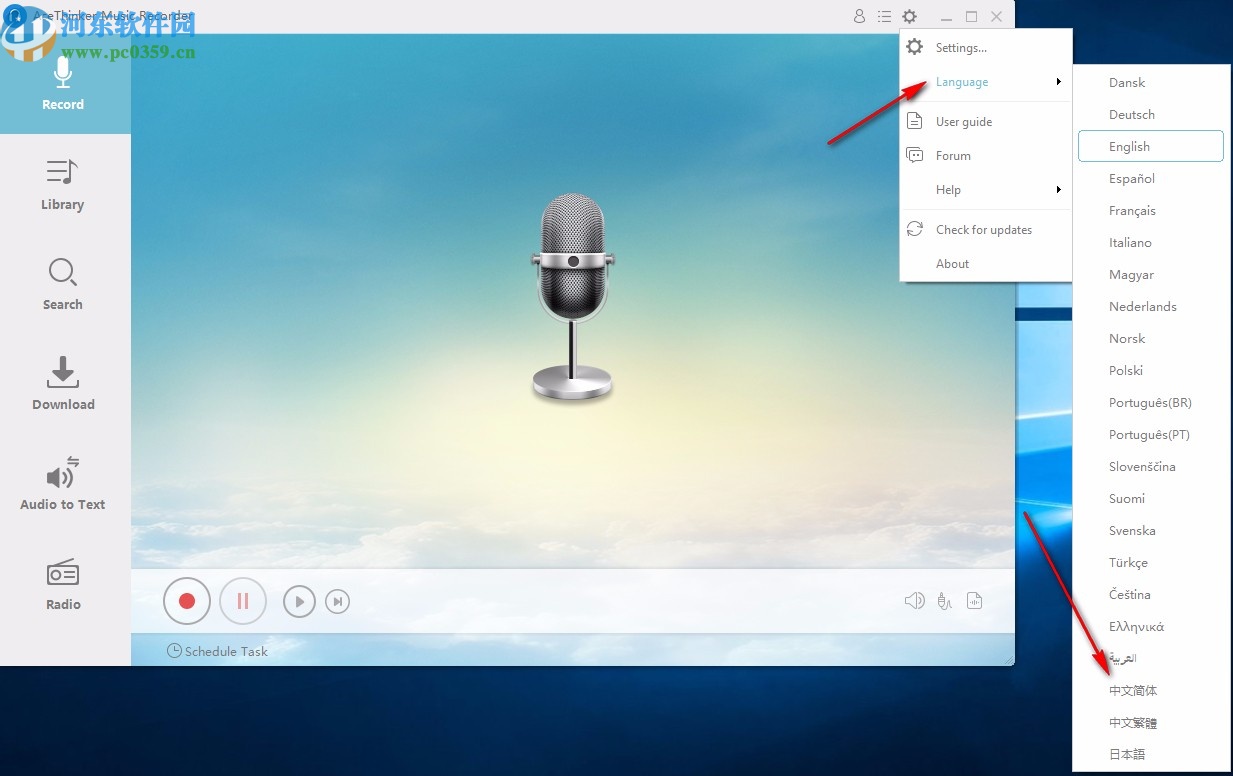
Task: Open the Library section
Action: click(63, 185)
